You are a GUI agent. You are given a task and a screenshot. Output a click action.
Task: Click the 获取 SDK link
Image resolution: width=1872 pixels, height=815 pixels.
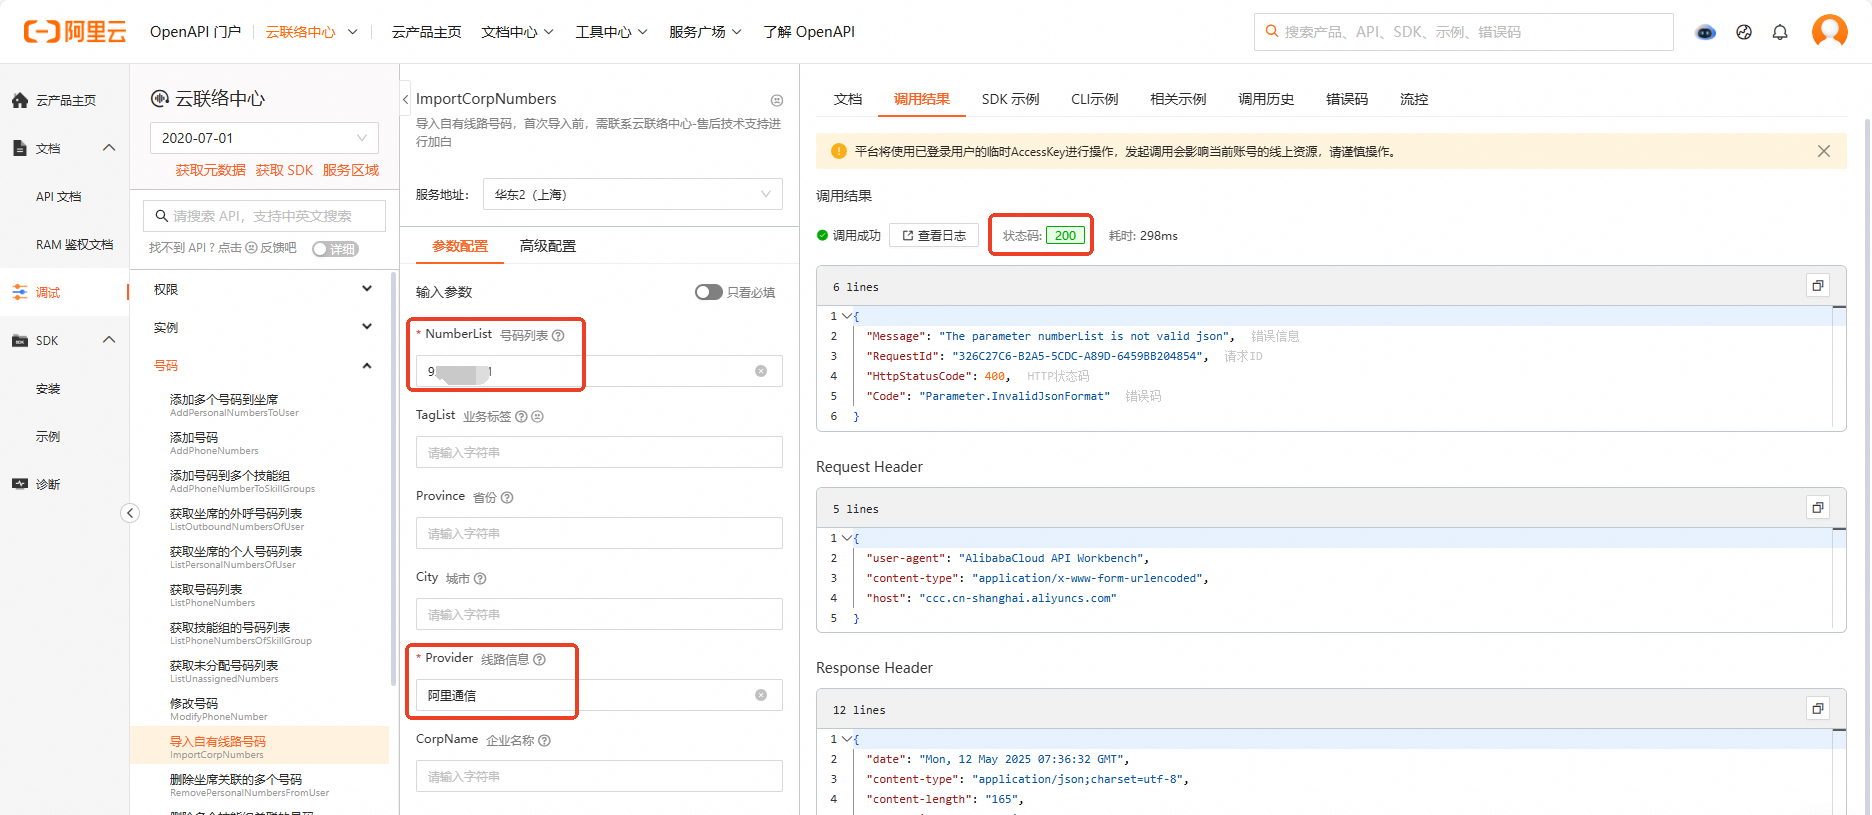click(284, 170)
